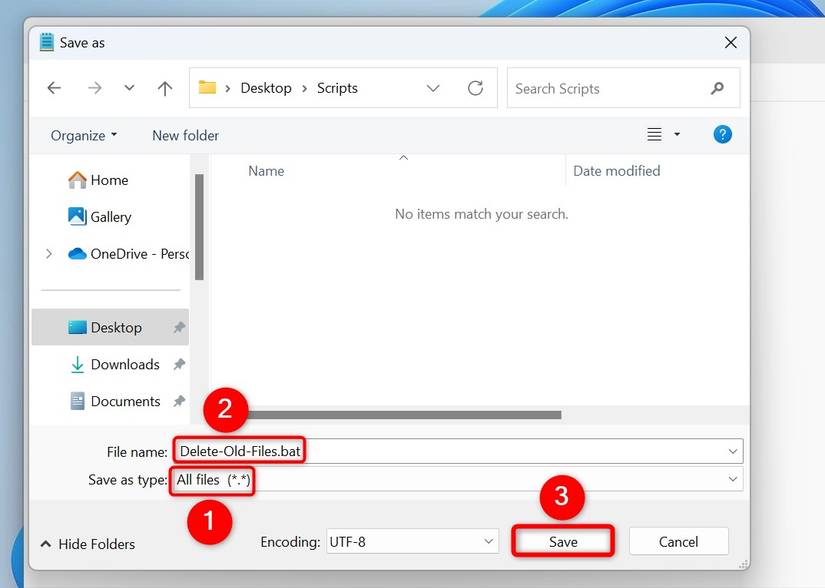Click the view layout icon on the toolbar
The height and width of the screenshot is (588, 825).
click(656, 133)
